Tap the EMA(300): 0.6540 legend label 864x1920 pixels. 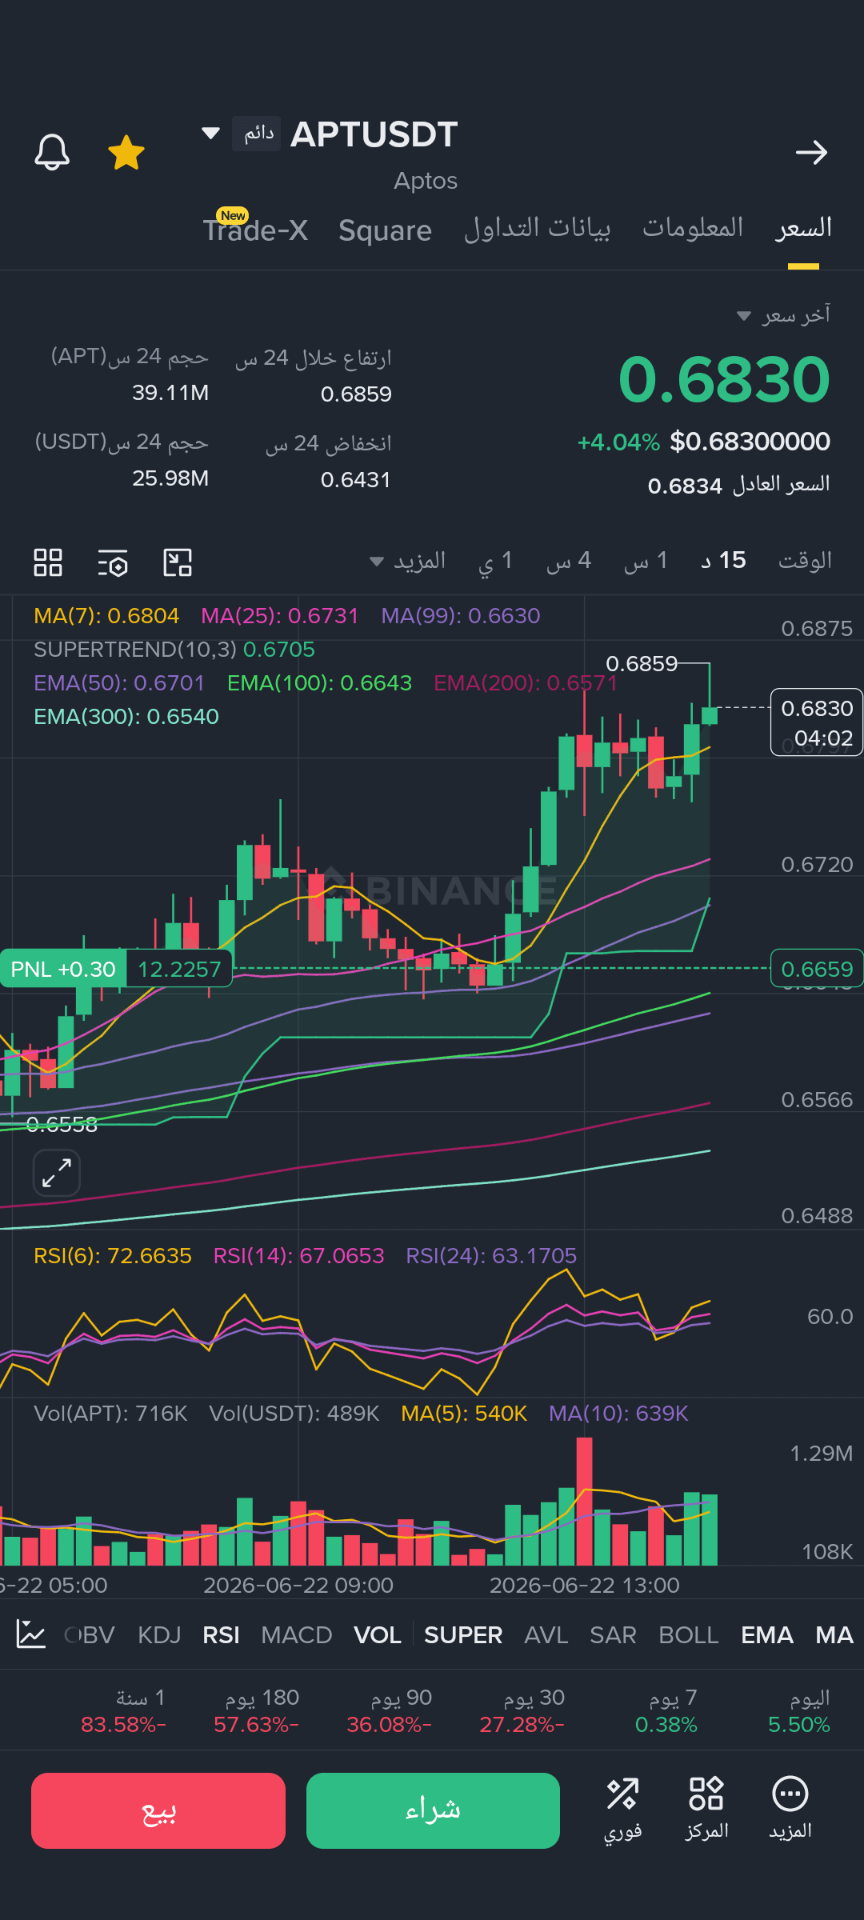(126, 717)
